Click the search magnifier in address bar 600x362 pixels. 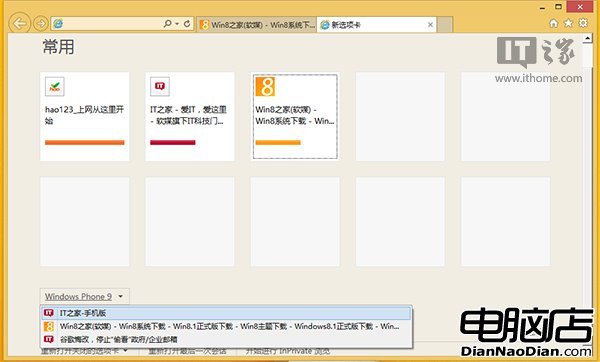[x=167, y=24]
